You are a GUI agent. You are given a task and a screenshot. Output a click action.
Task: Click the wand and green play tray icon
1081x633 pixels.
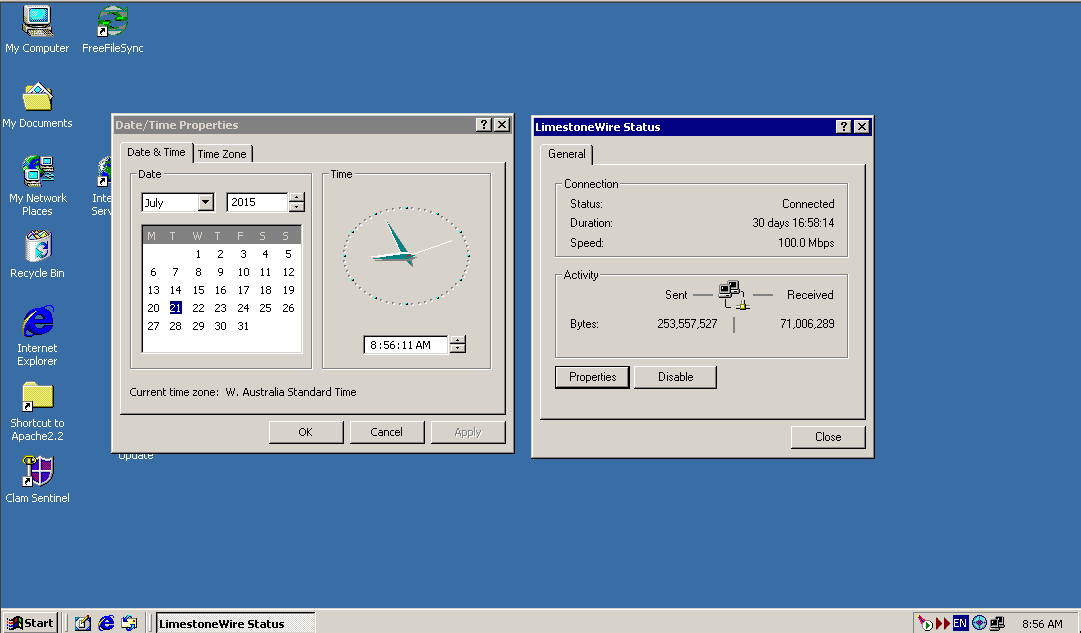925,623
